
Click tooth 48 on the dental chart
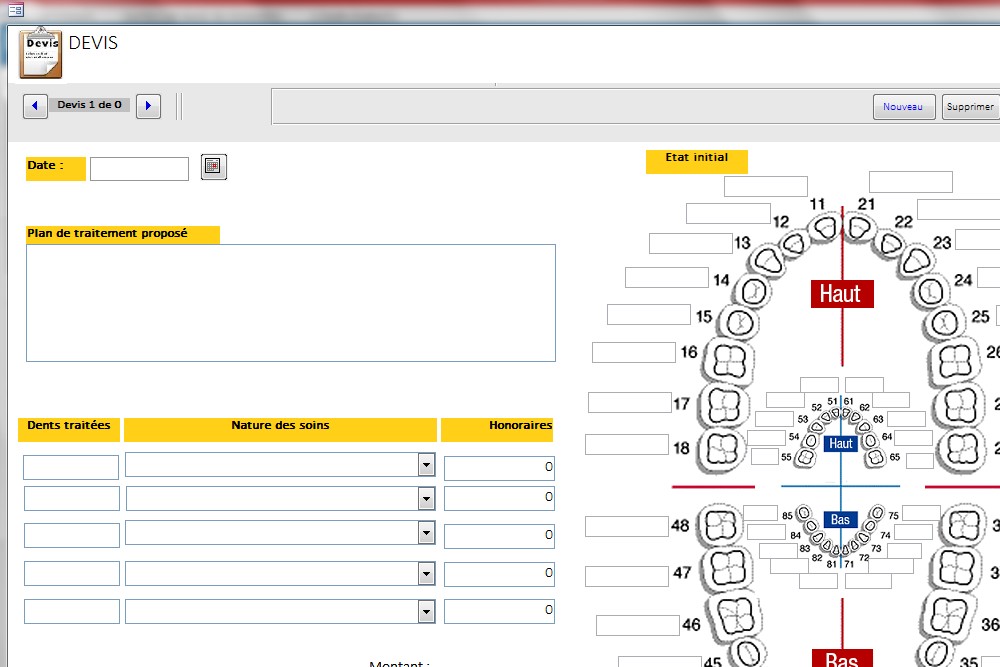[721, 526]
